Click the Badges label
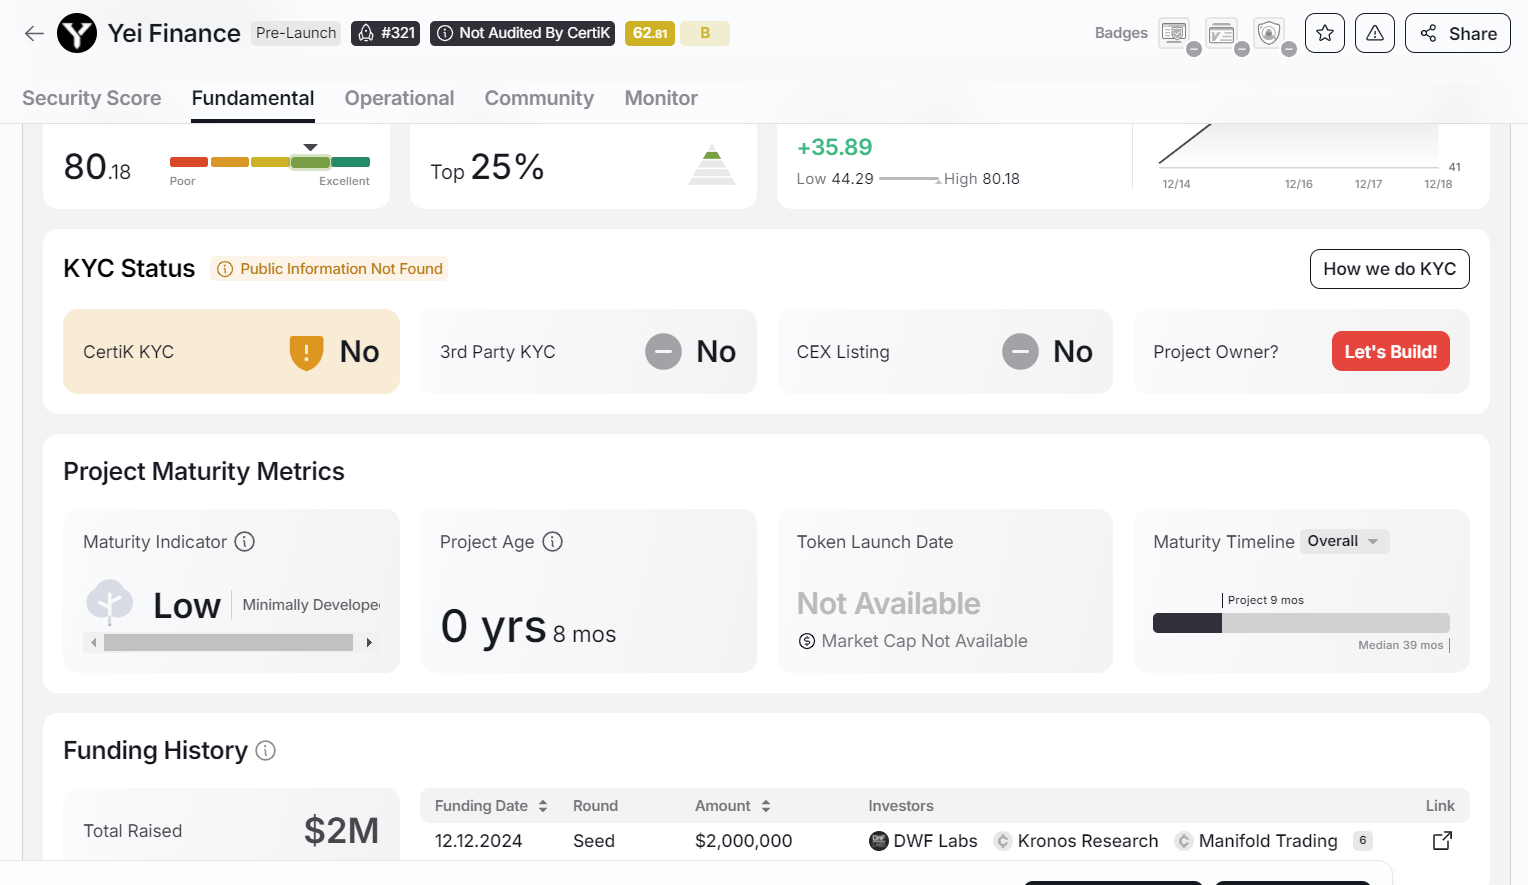Image resolution: width=1528 pixels, height=885 pixels. (x=1121, y=33)
